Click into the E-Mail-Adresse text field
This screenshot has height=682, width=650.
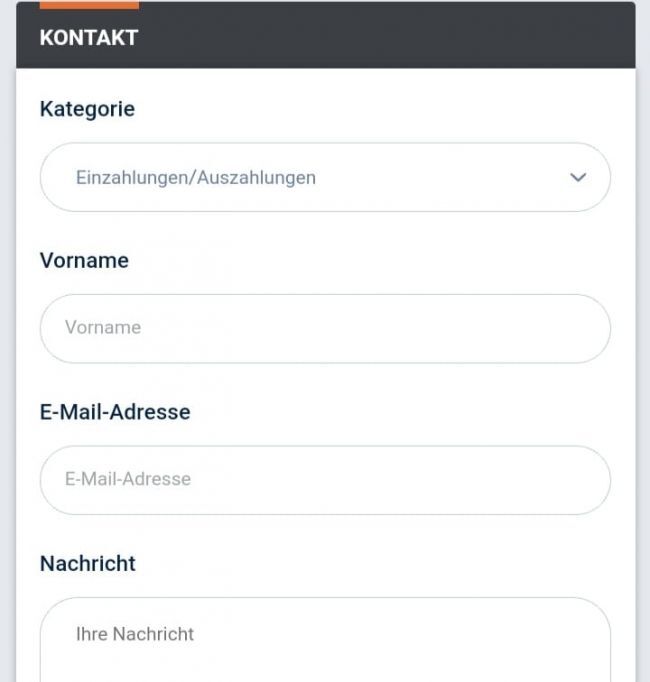coord(325,480)
